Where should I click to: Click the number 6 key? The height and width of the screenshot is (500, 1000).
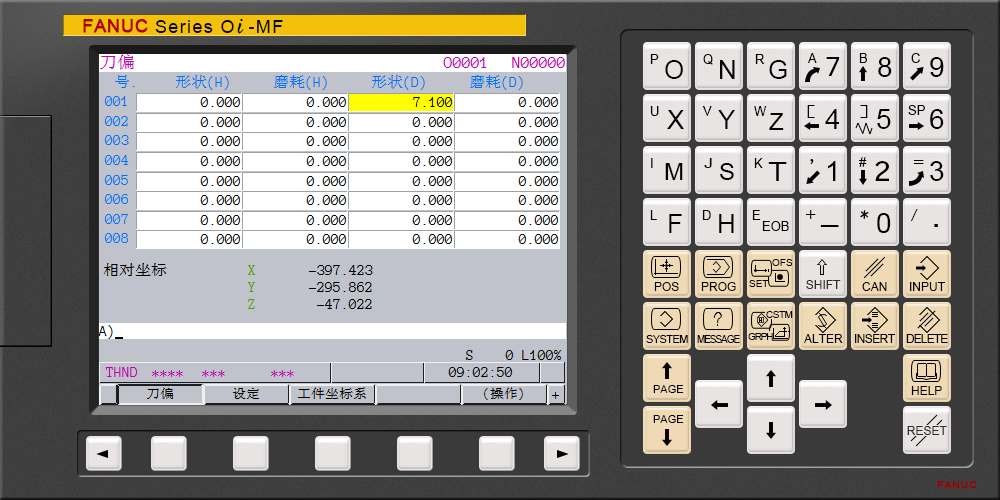[x=927, y=118]
